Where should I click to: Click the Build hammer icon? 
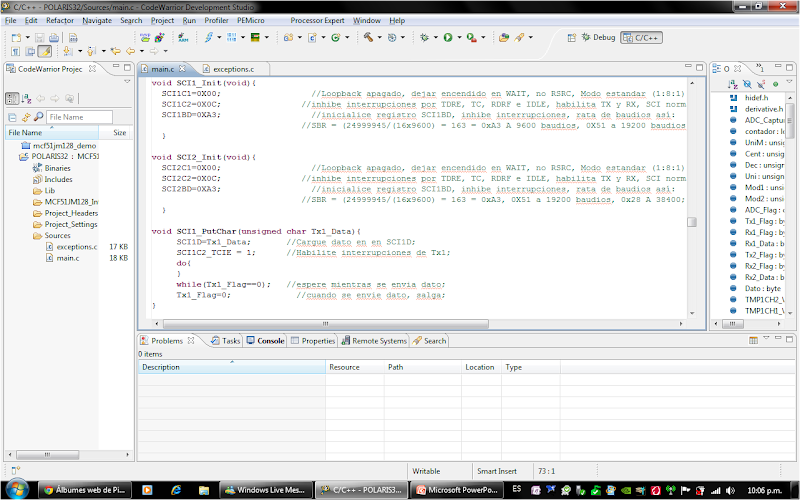click(x=369, y=37)
